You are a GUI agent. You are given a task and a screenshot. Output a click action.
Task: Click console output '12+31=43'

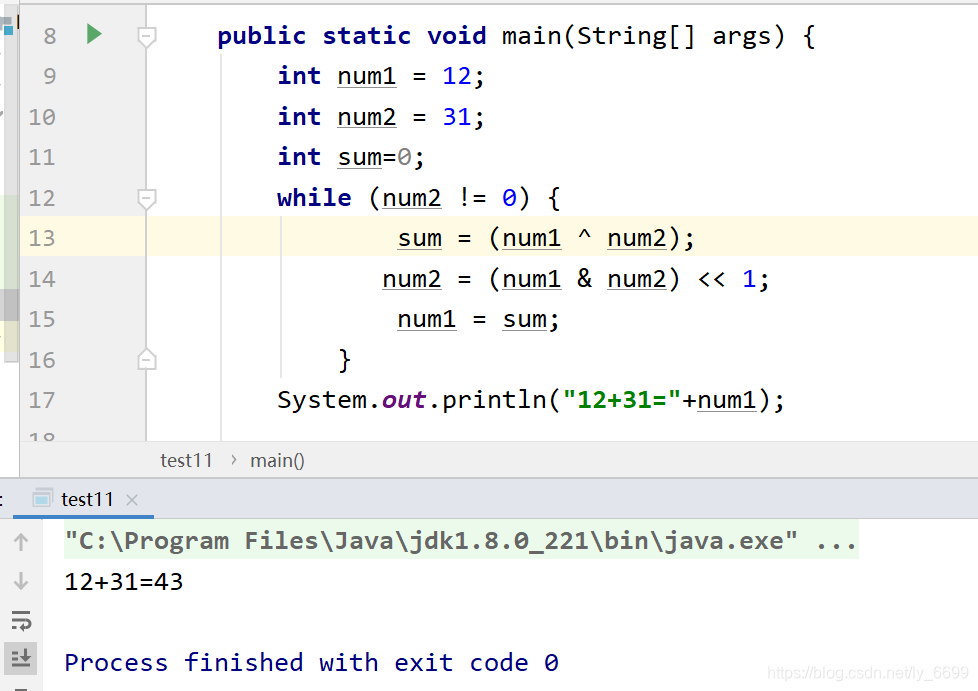pyautogui.click(x=123, y=582)
